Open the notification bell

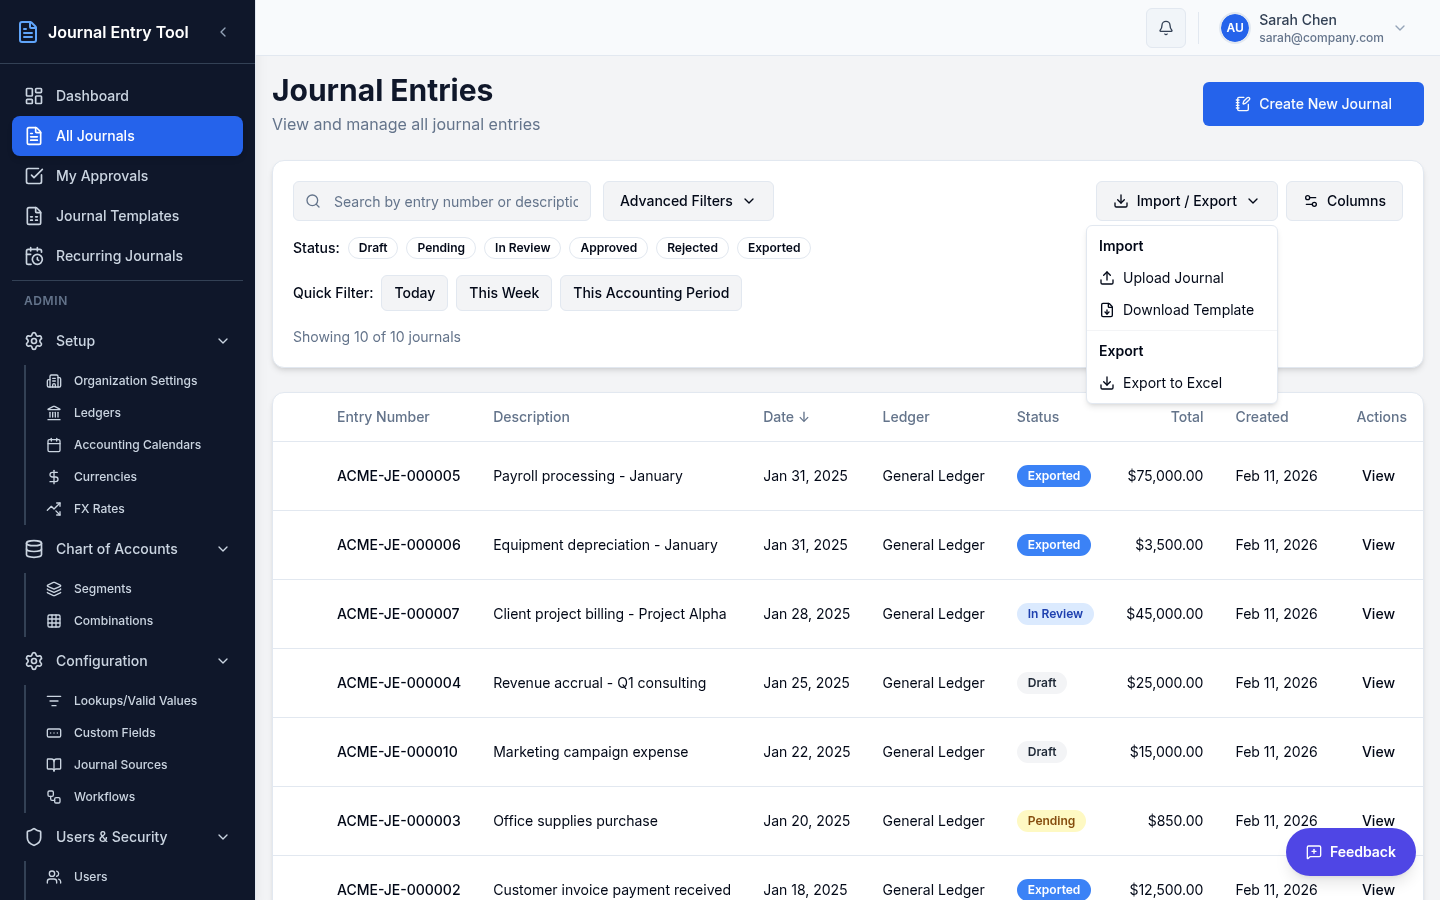[x=1165, y=27]
